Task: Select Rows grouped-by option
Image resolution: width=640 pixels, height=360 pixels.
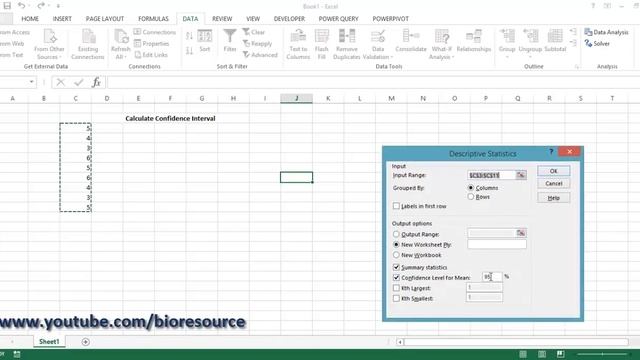Action: (x=471, y=197)
